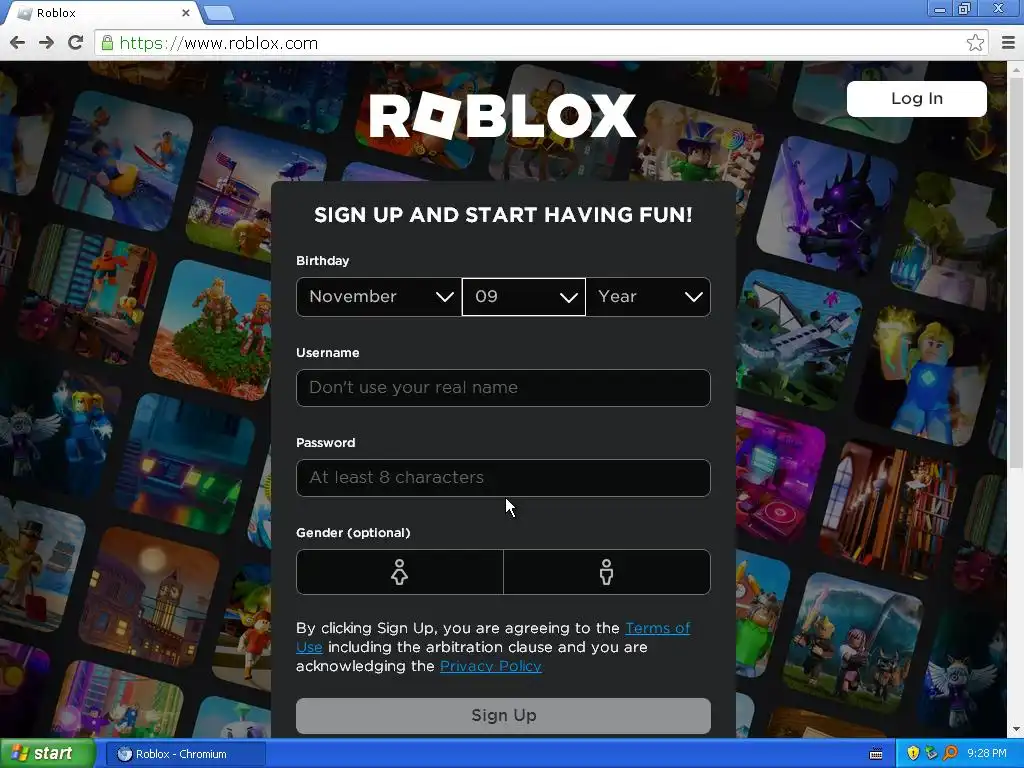Open the birthday day dropdown showing 09
The height and width of the screenshot is (768, 1024).
(x=524, y=297)
